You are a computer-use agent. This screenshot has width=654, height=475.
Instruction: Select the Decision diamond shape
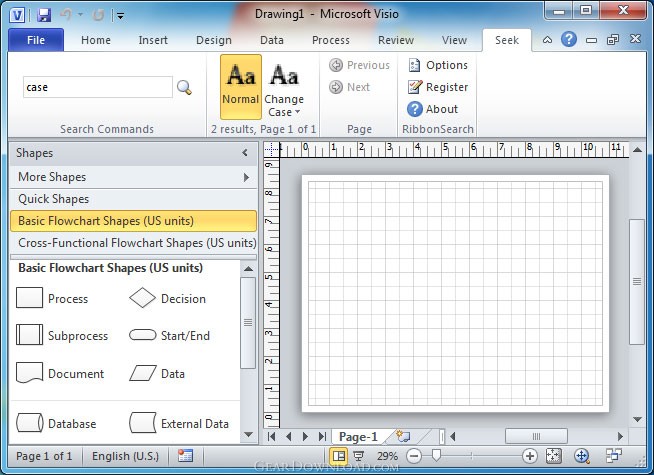(x=167, y=299)
